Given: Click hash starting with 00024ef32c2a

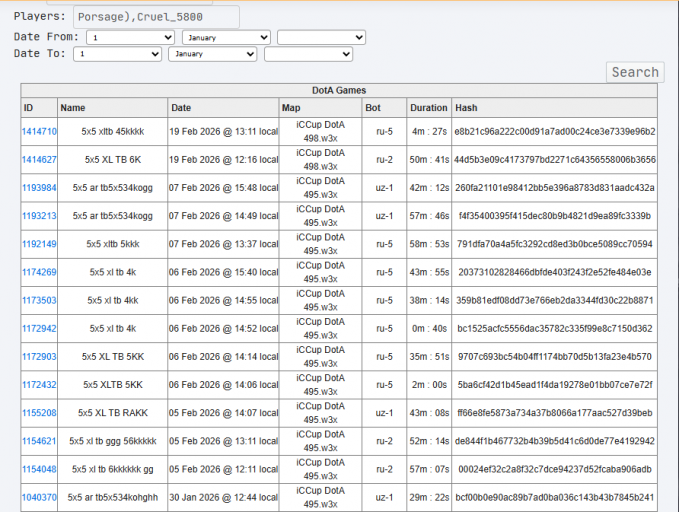Looking at the screenshot, I should [555, 470].
